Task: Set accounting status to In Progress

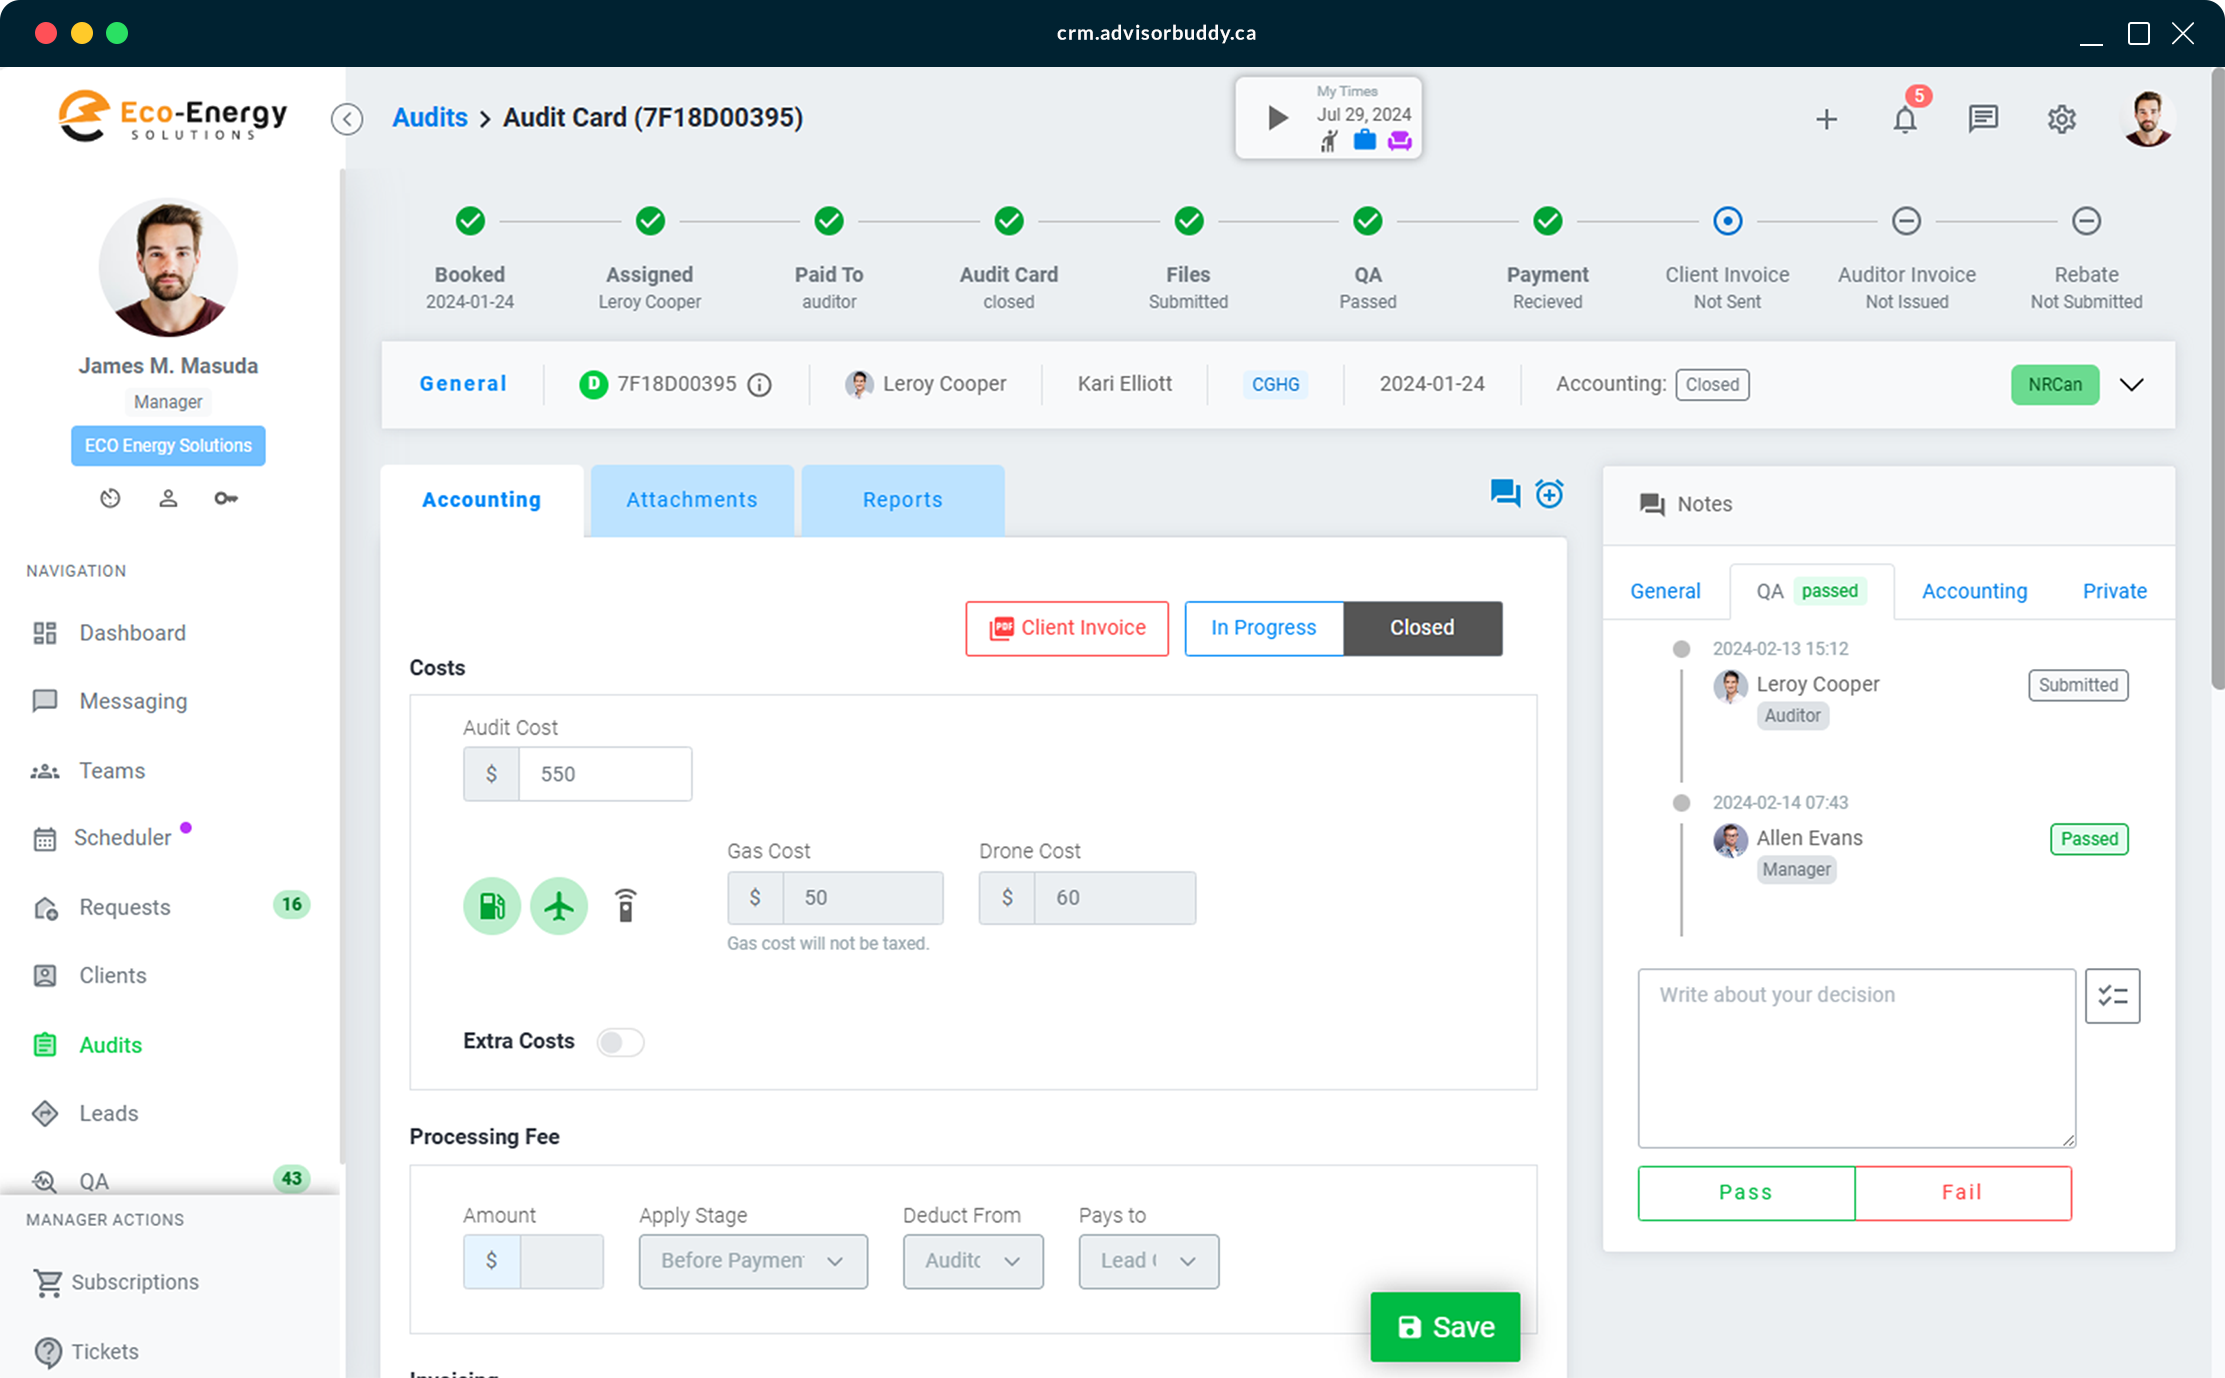Action: tap(1263, 628)
